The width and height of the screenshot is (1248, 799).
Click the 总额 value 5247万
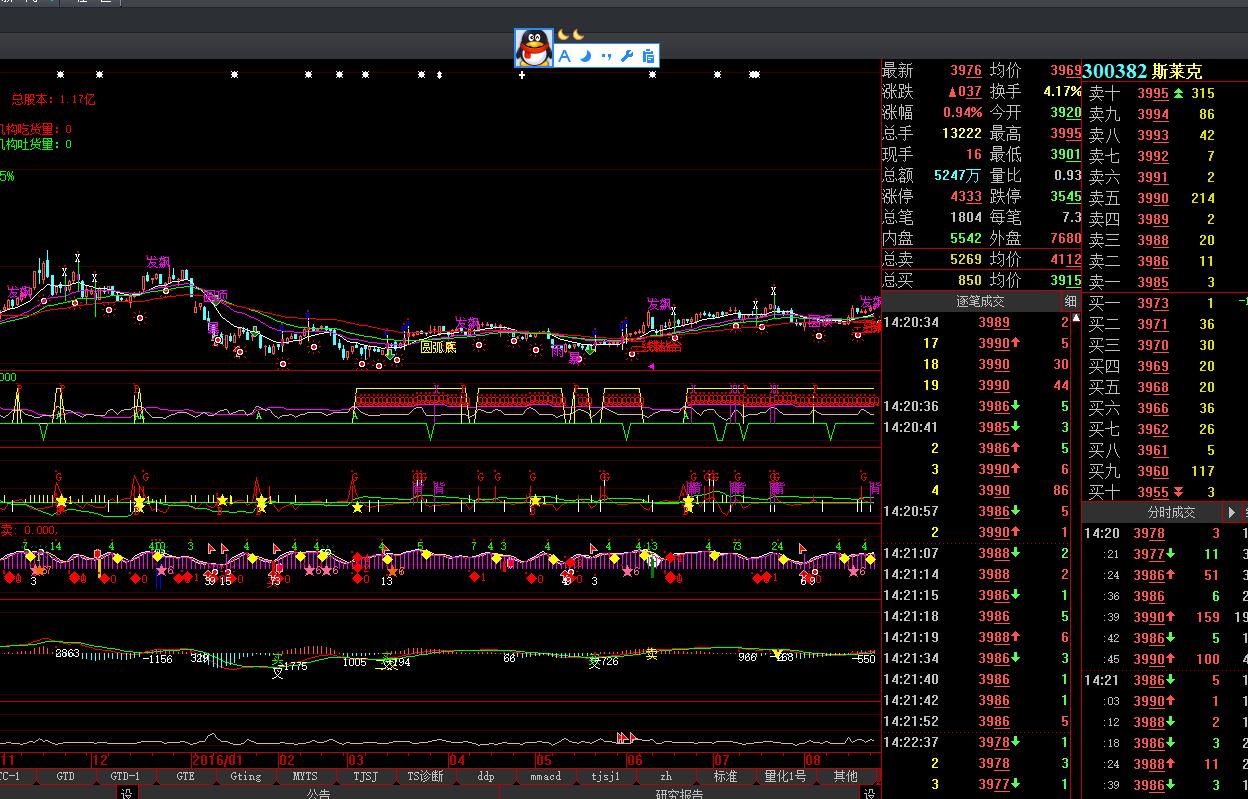pos(957,175)
